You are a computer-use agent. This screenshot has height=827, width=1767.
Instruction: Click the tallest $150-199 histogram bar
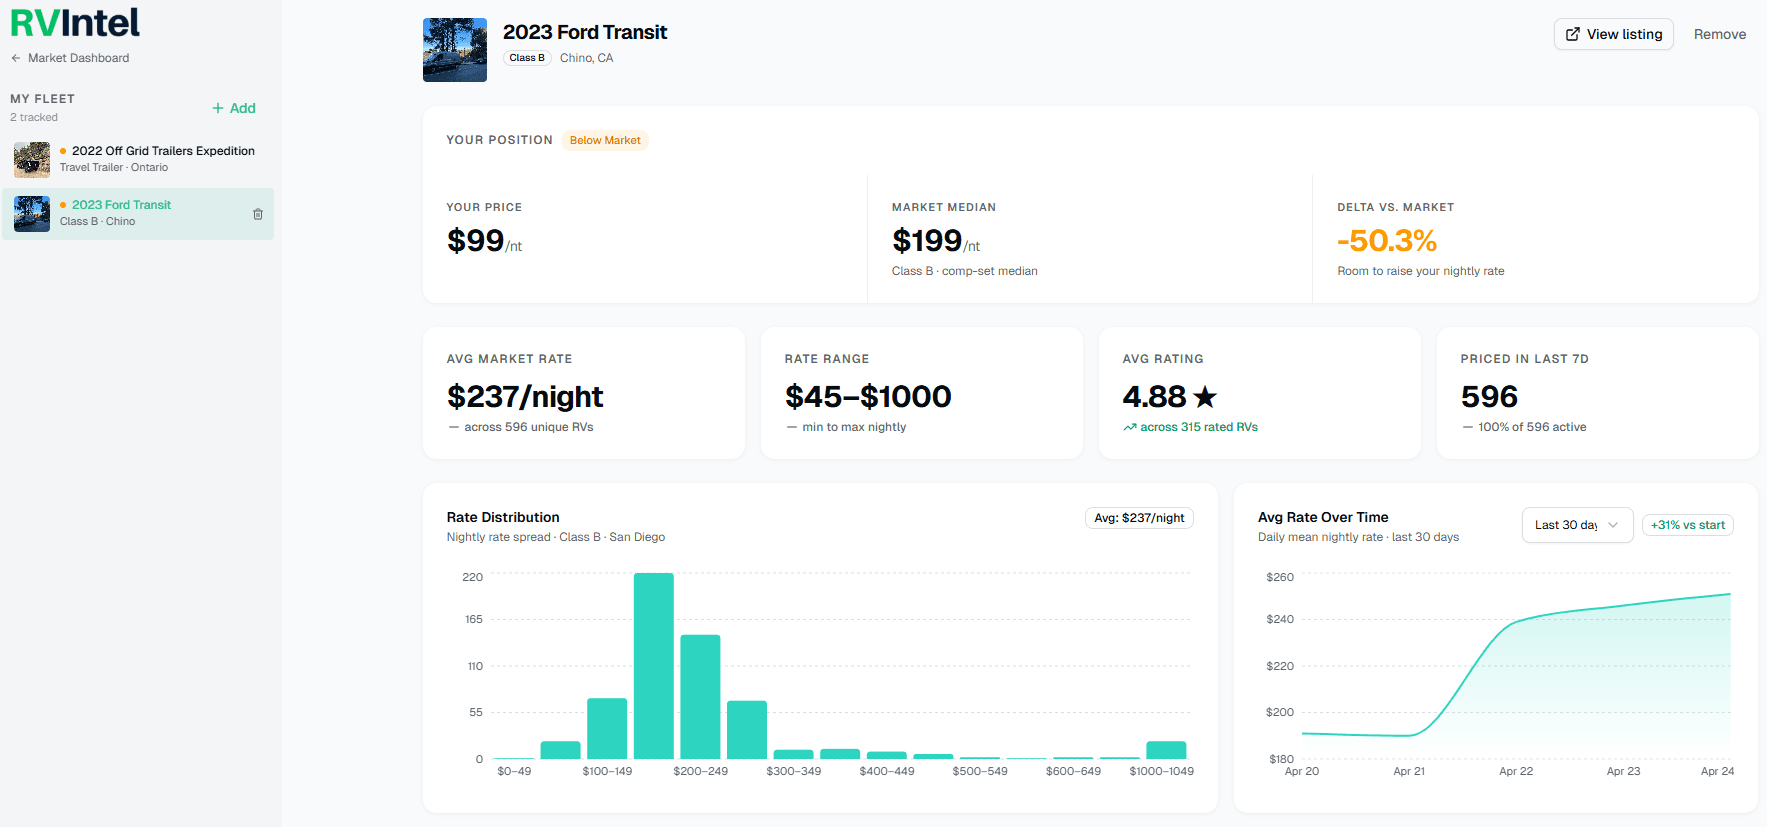(654, 666)
